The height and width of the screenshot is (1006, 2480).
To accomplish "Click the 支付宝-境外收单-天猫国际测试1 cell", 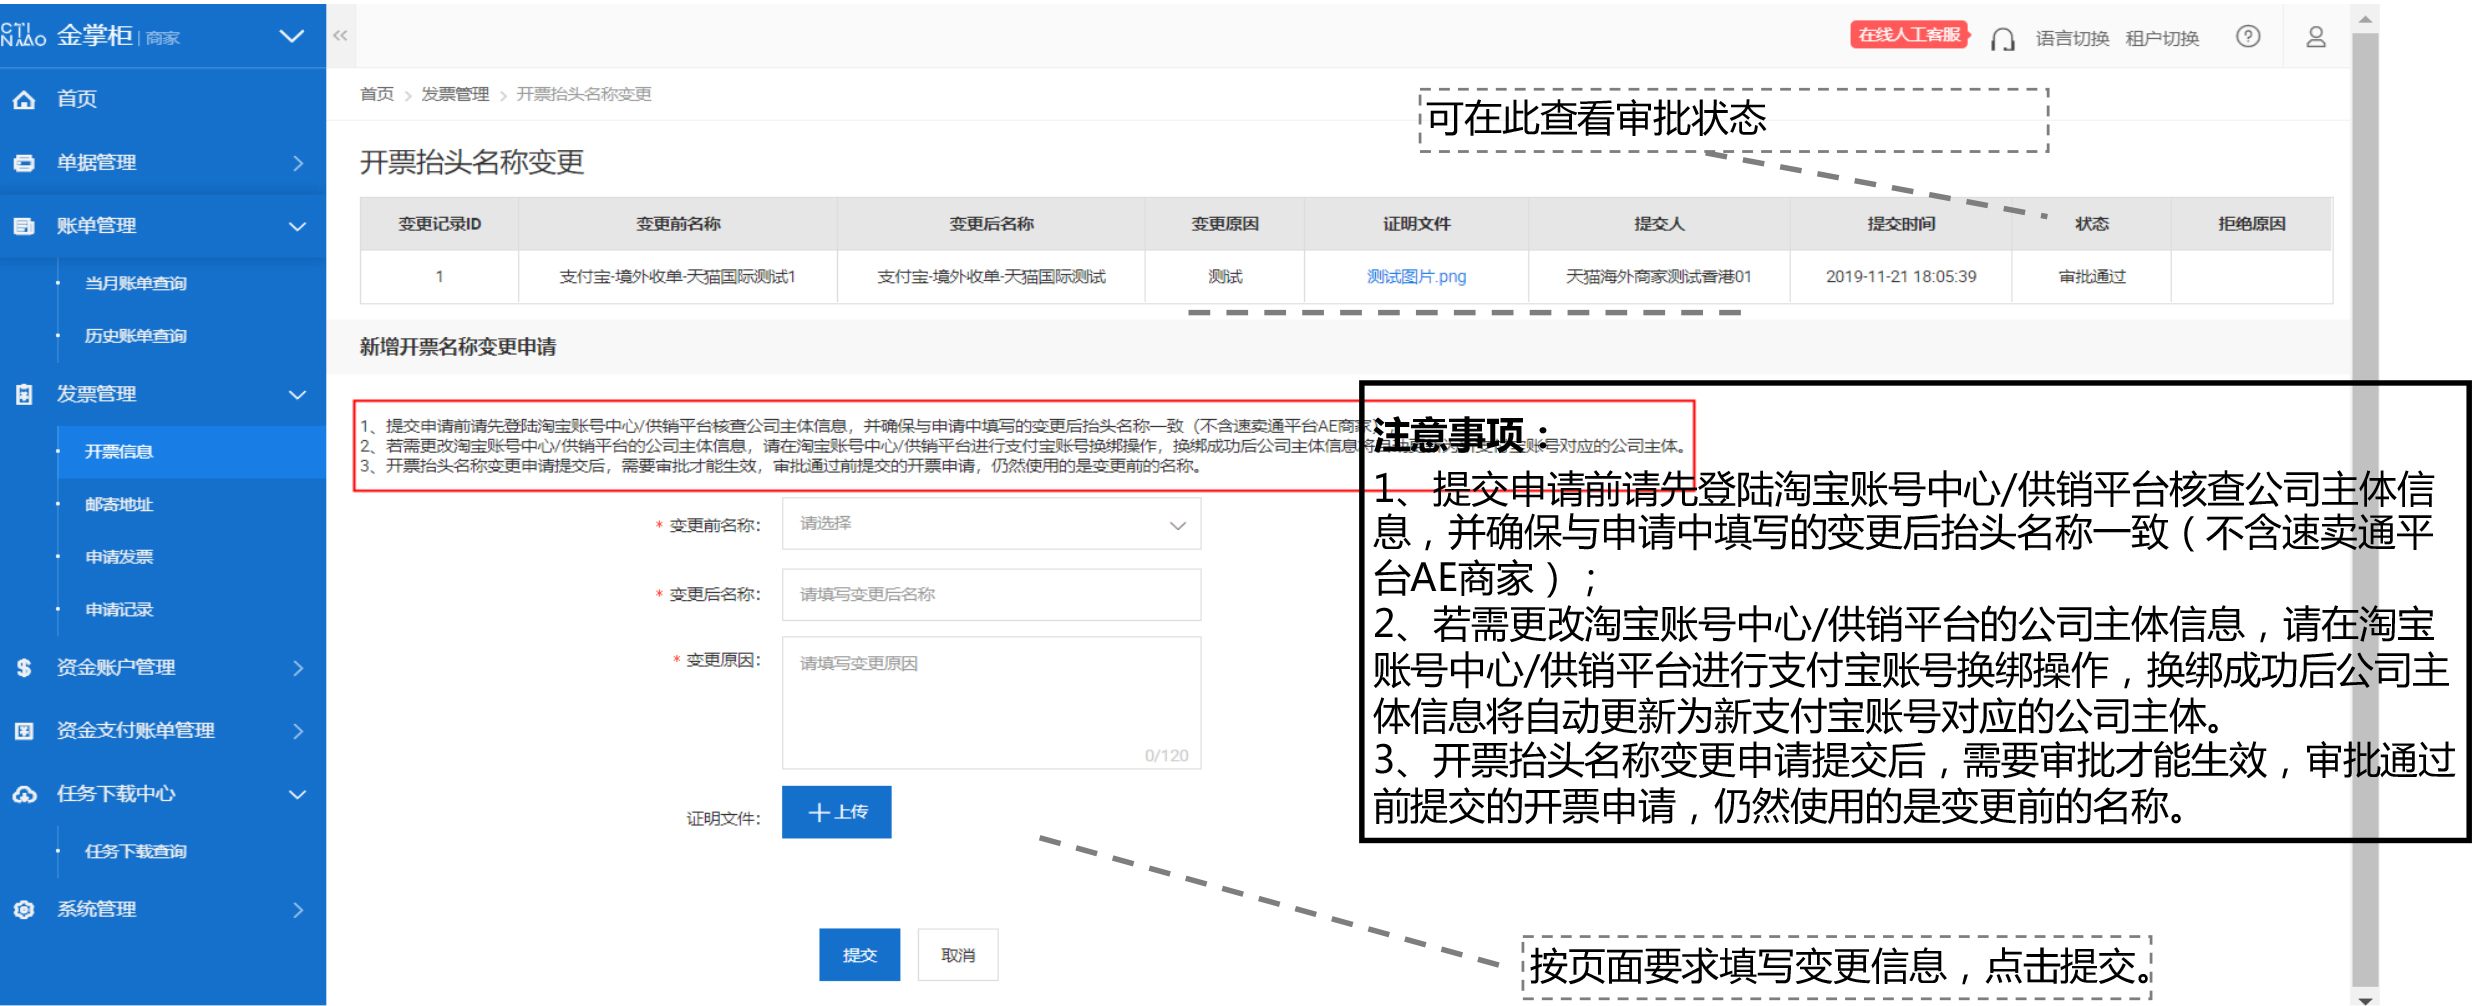I will pyautogui.click(x=678, y=277).
